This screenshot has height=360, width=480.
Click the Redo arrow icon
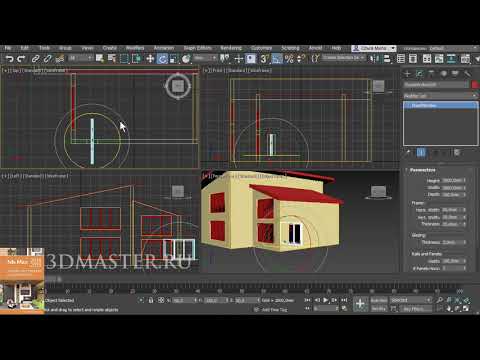(x=21, y=59)
